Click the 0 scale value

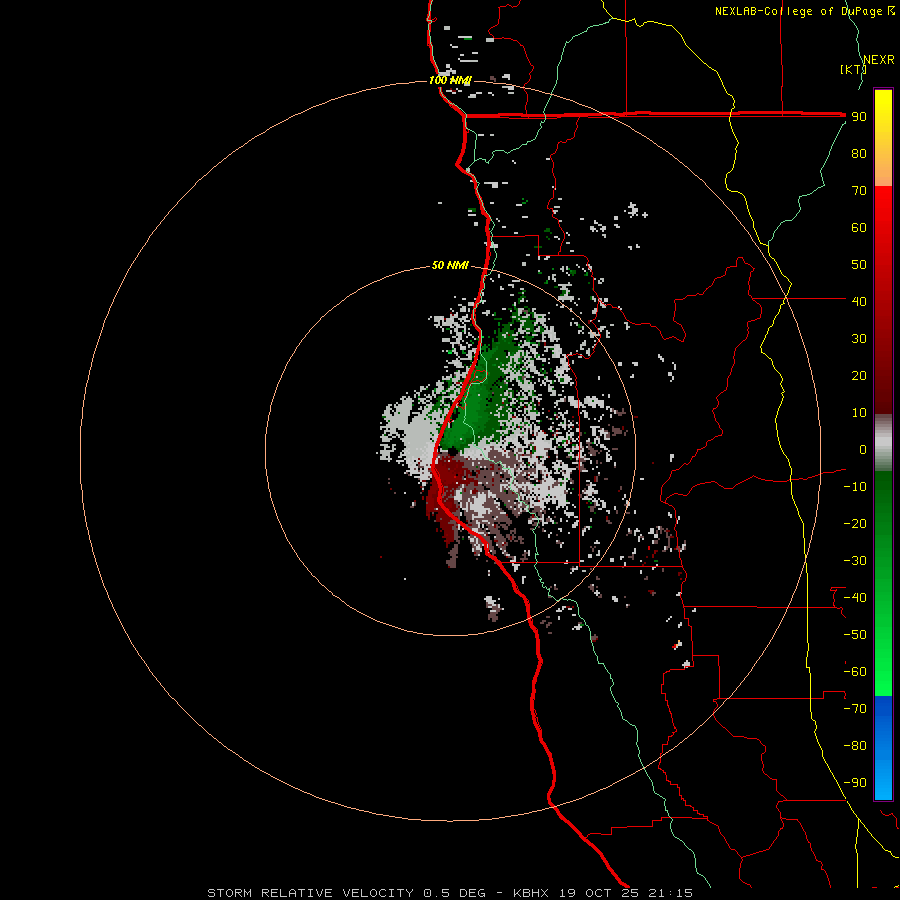point(863,450)
